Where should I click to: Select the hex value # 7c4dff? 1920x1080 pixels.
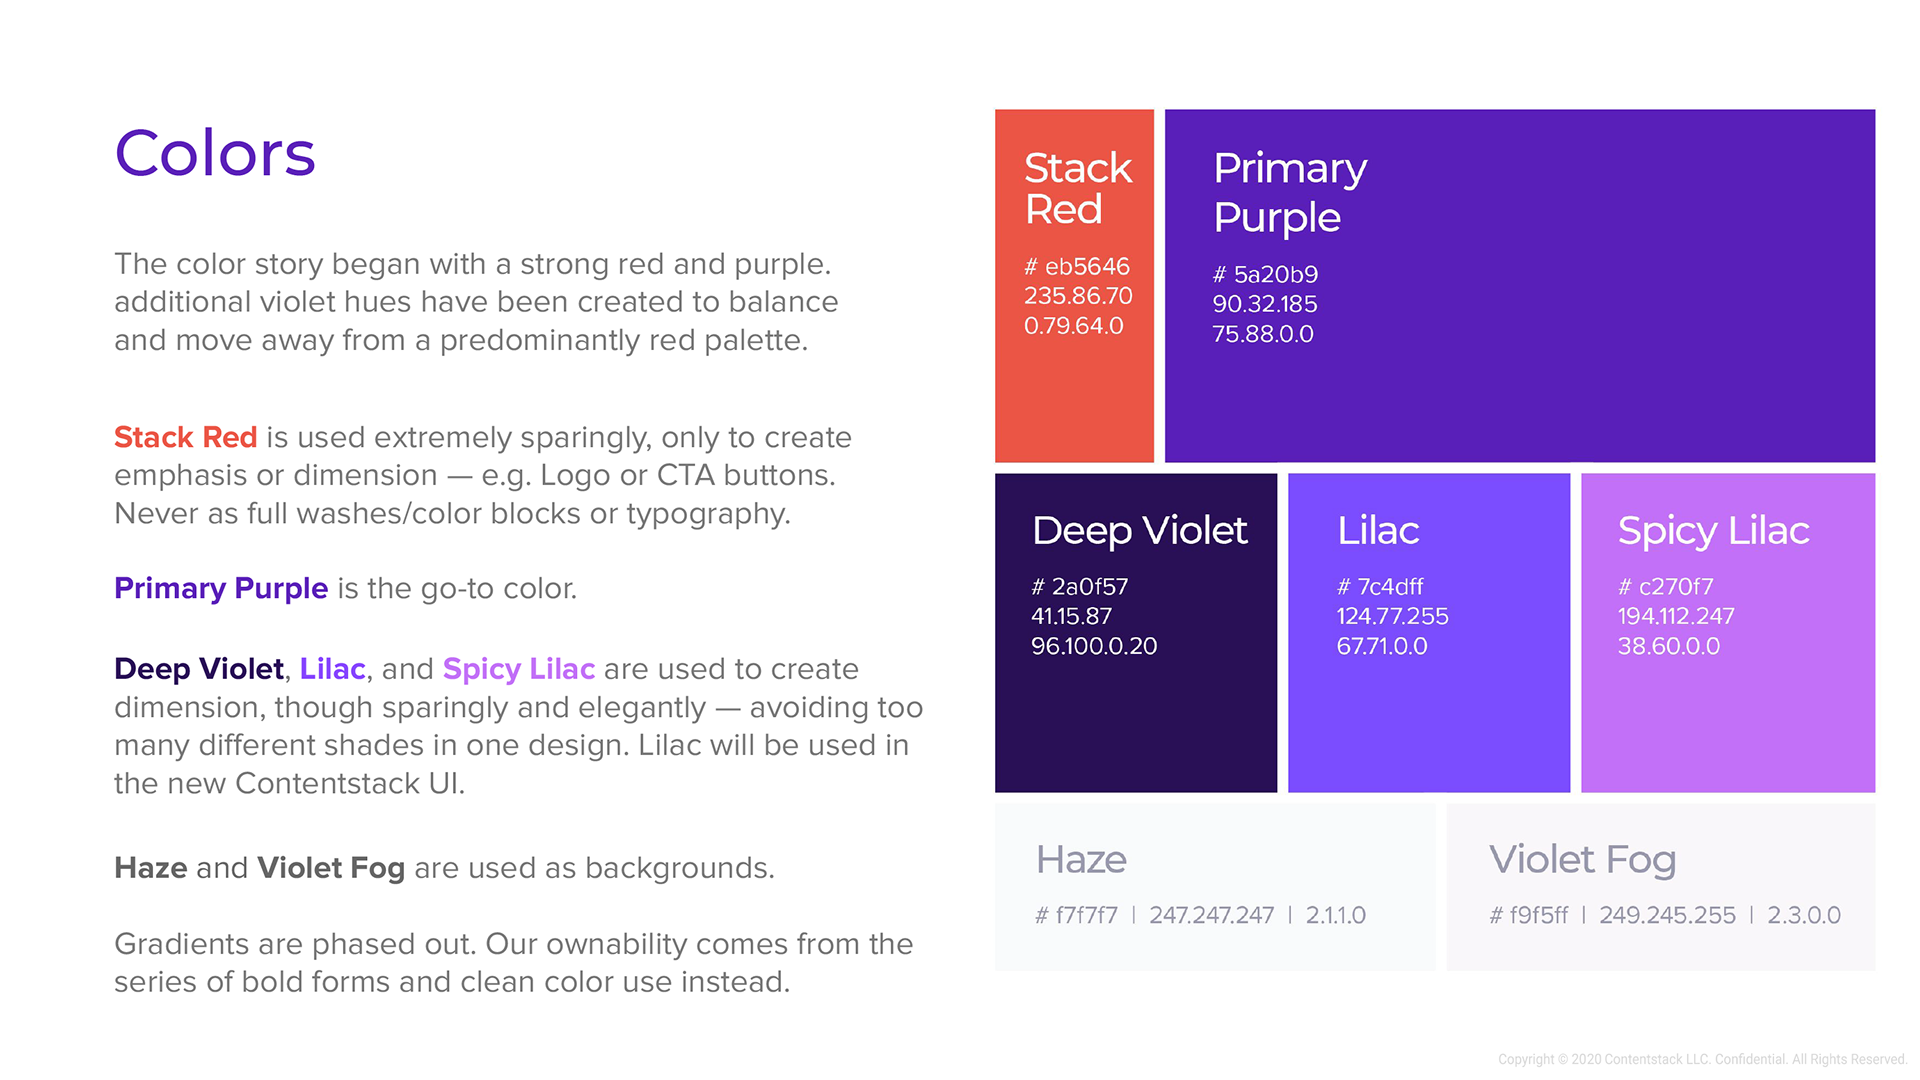(1380, 587)
